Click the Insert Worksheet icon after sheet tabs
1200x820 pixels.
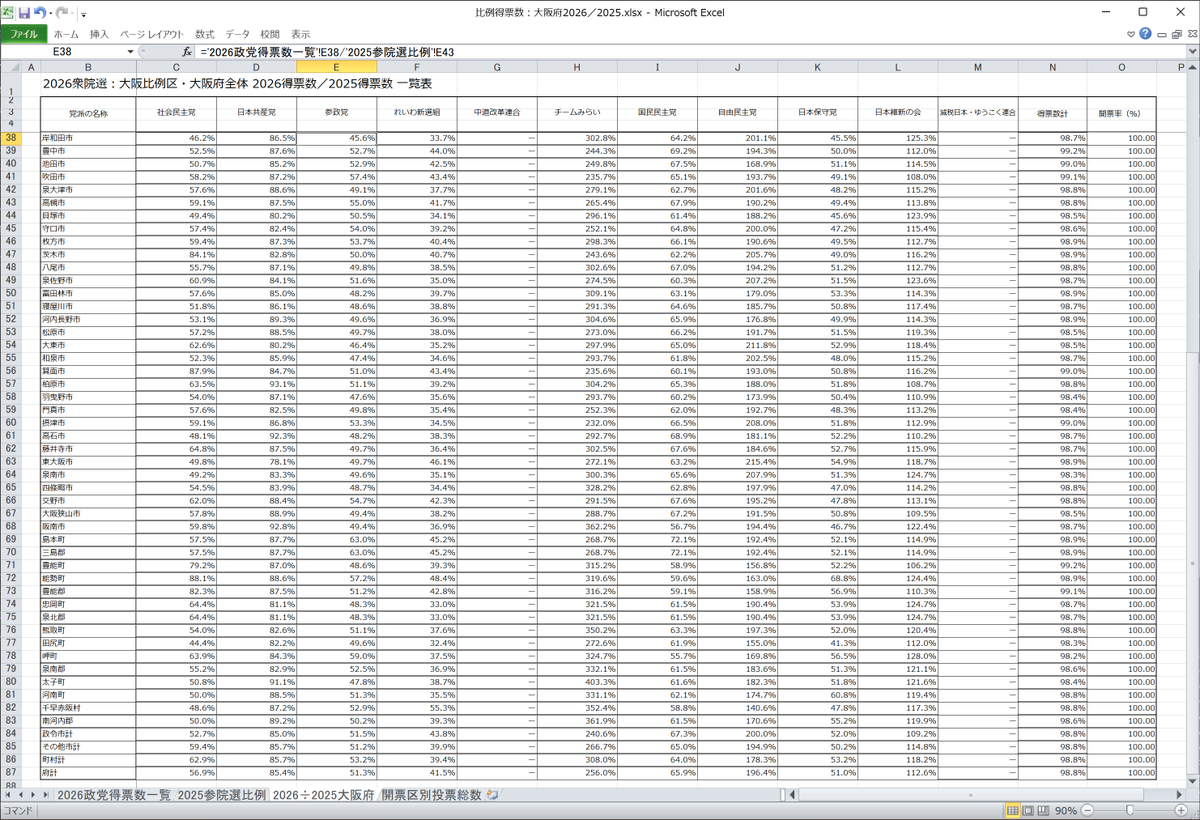493,794
